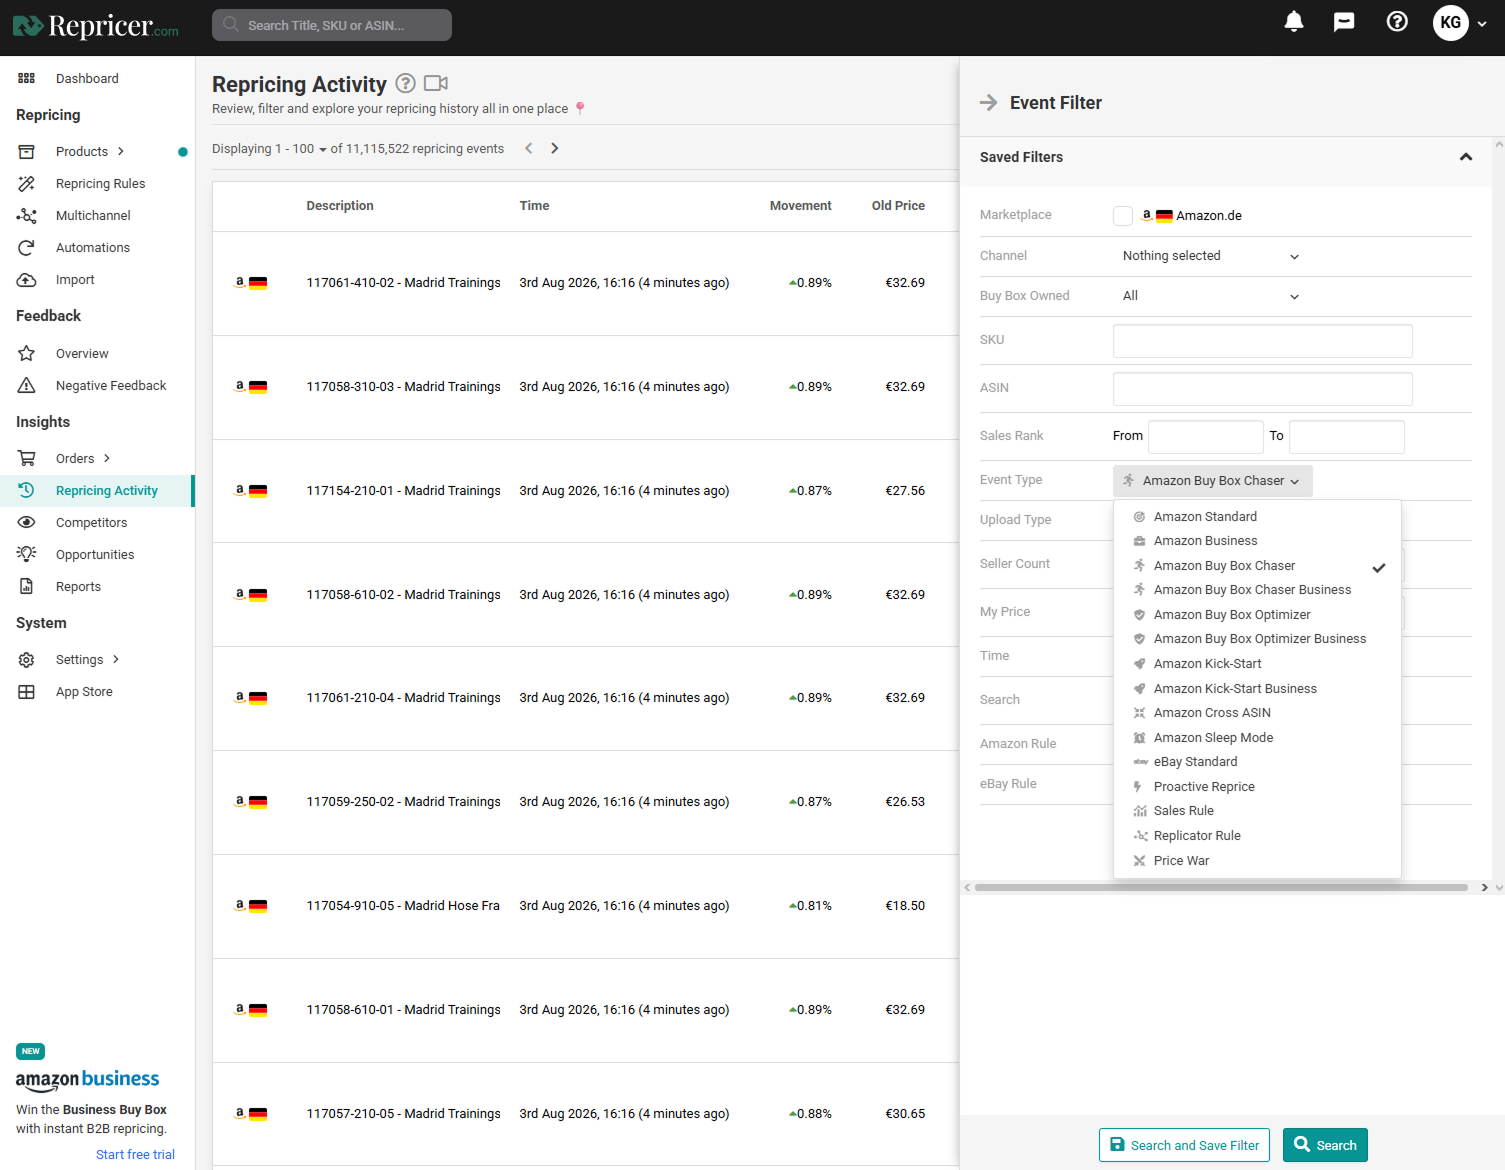The width and height of the screenshot is (1505, 1170).
Task: Click the Negative Feedback warning icon
Action: click(27, 386)
